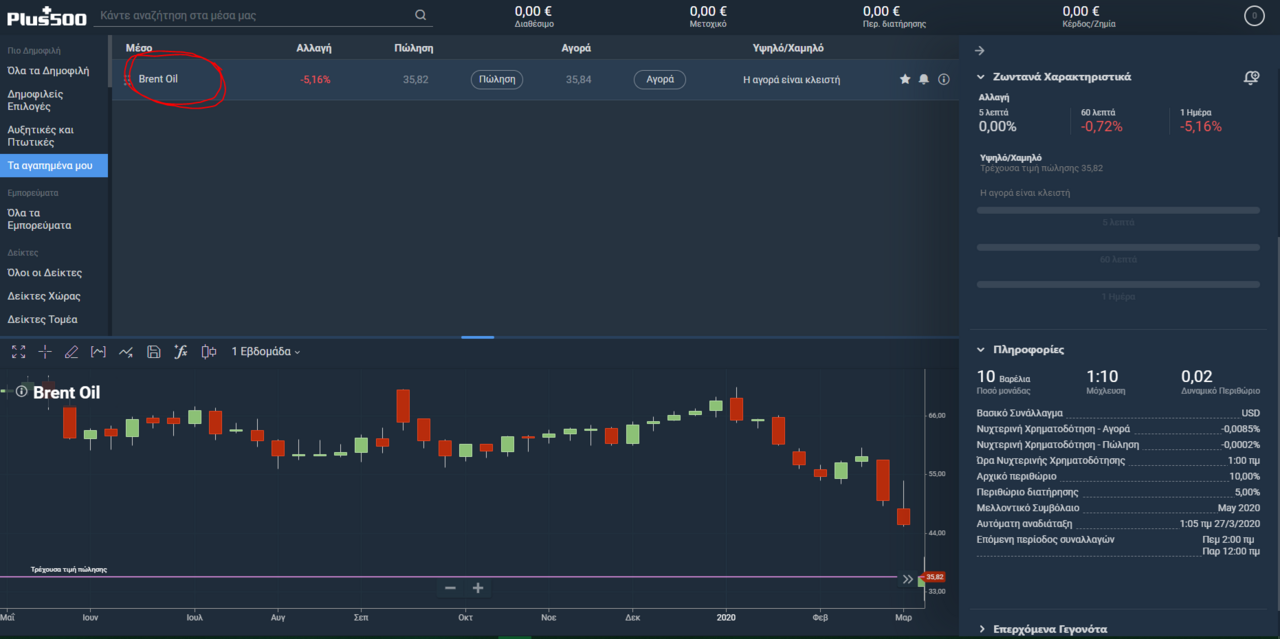This screenshot has height=639, width=1280.
Task: Open the fx indicators menu
Action: [x=181, y=352]
